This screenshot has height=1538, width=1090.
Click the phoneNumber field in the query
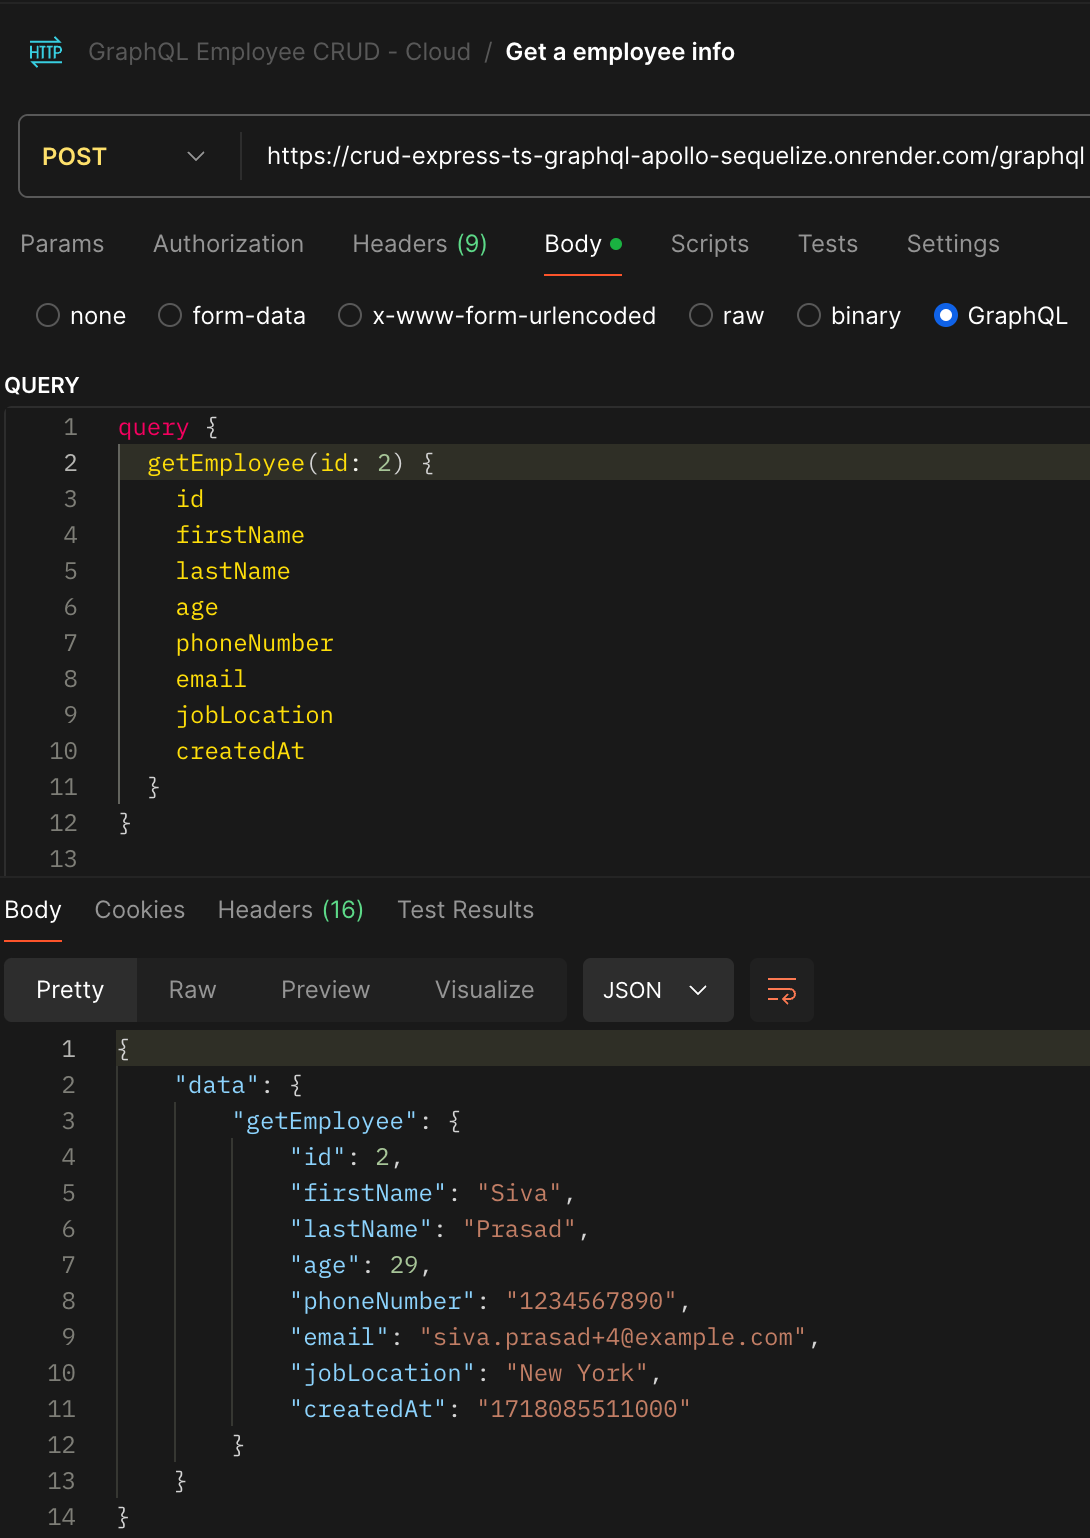point(255,643)
